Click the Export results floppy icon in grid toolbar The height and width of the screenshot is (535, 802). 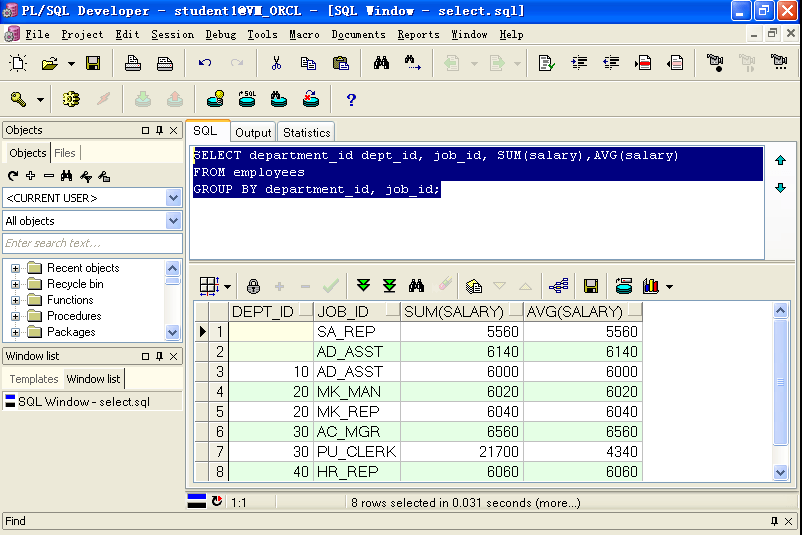tap(590, 286)
